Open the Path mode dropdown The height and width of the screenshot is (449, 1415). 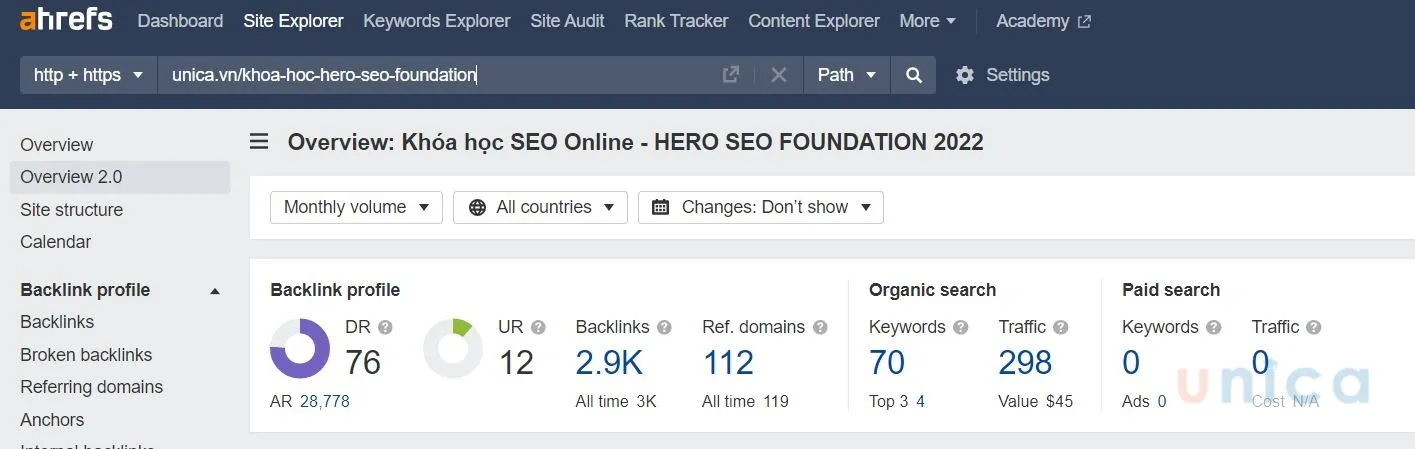point(846,75)
